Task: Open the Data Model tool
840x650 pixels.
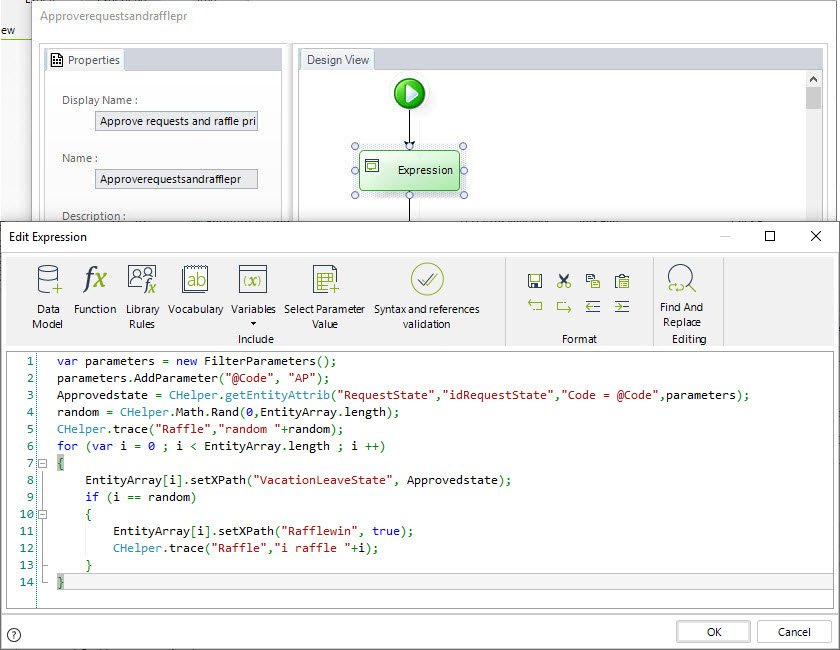Action: tap(48, 297)
